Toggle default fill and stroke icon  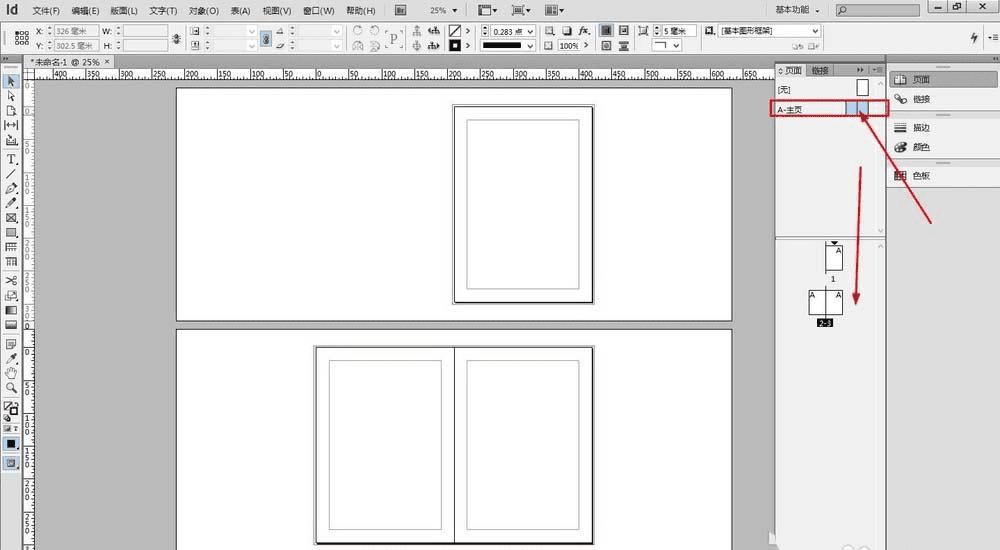7,418
